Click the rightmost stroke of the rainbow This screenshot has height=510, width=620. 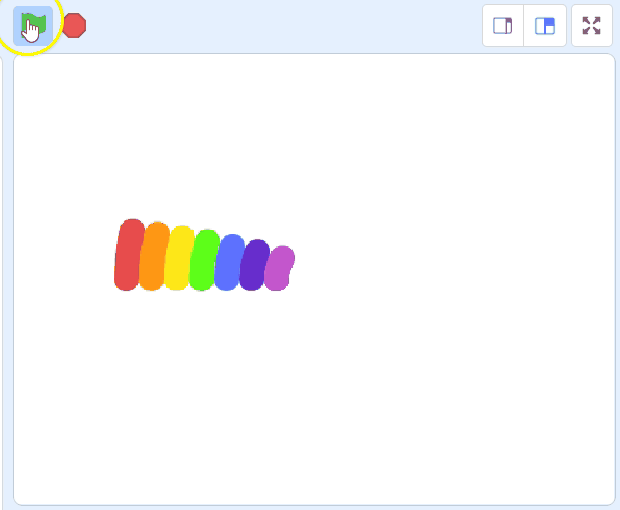[278, 268]
